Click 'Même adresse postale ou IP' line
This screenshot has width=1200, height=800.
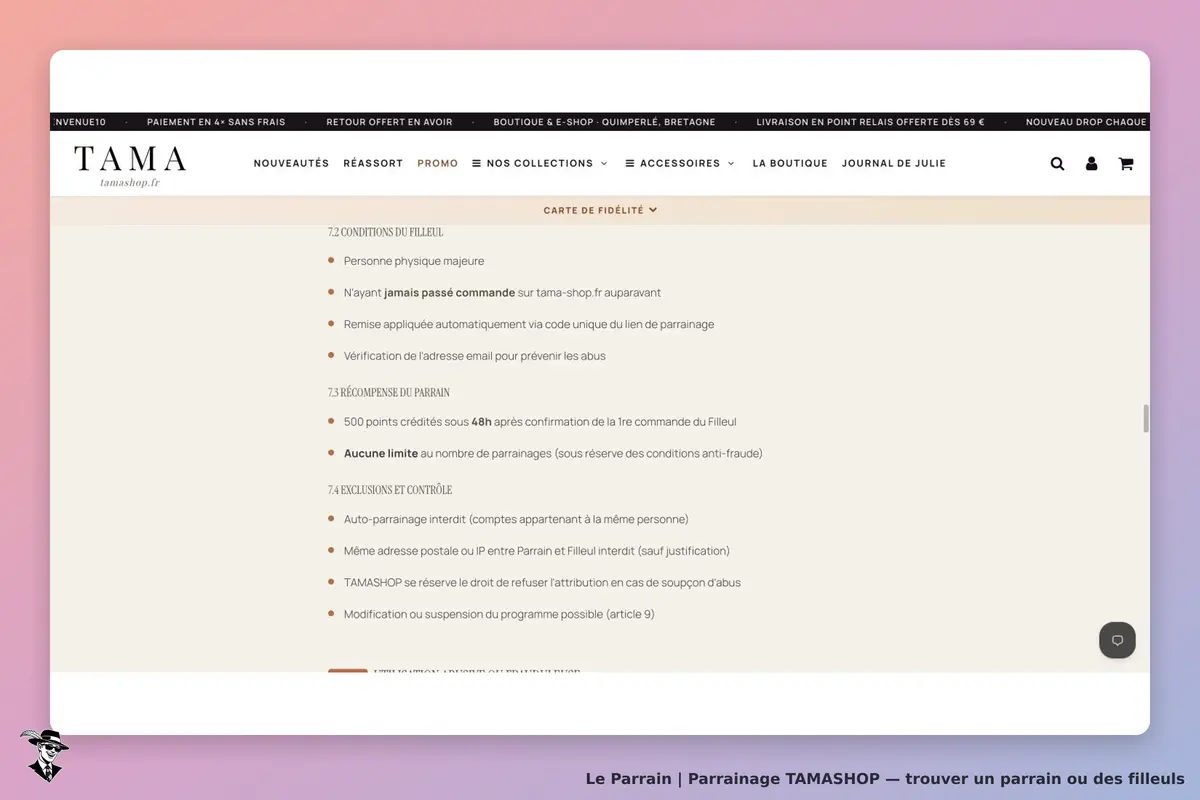[x=537, y=551]
